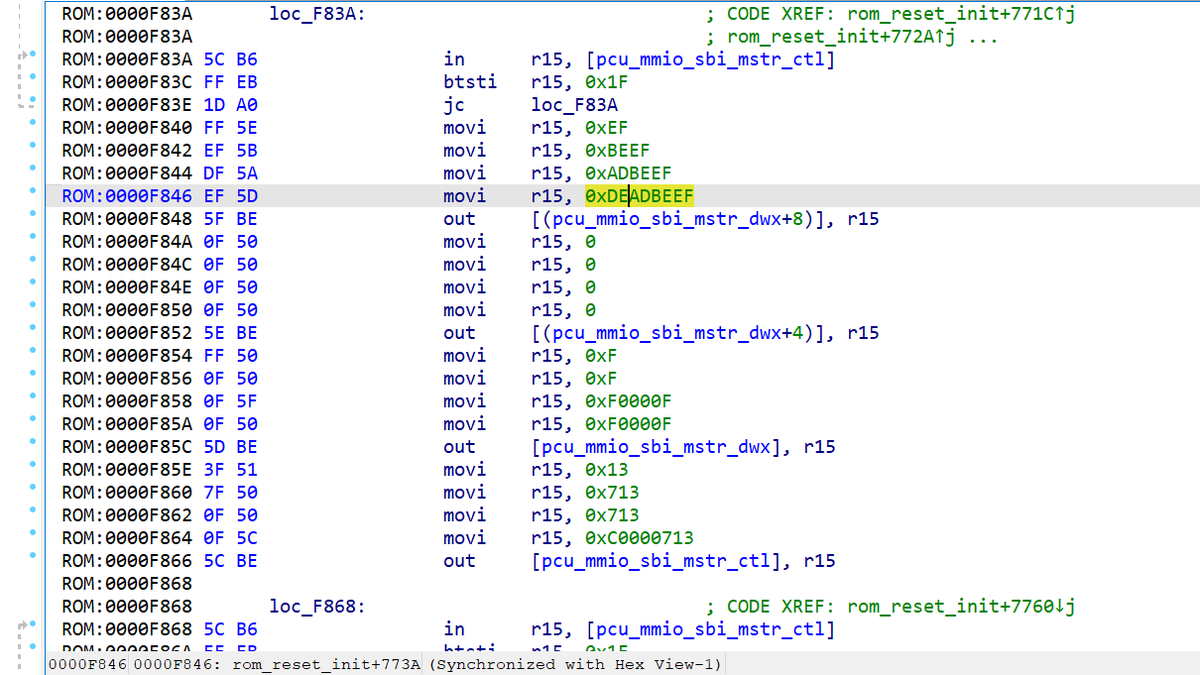Click pcu_mmio_sbi_mstr_dwx+8 operand in out instruction
This screenshot has width=1200, height=675.
coord(684,219)
